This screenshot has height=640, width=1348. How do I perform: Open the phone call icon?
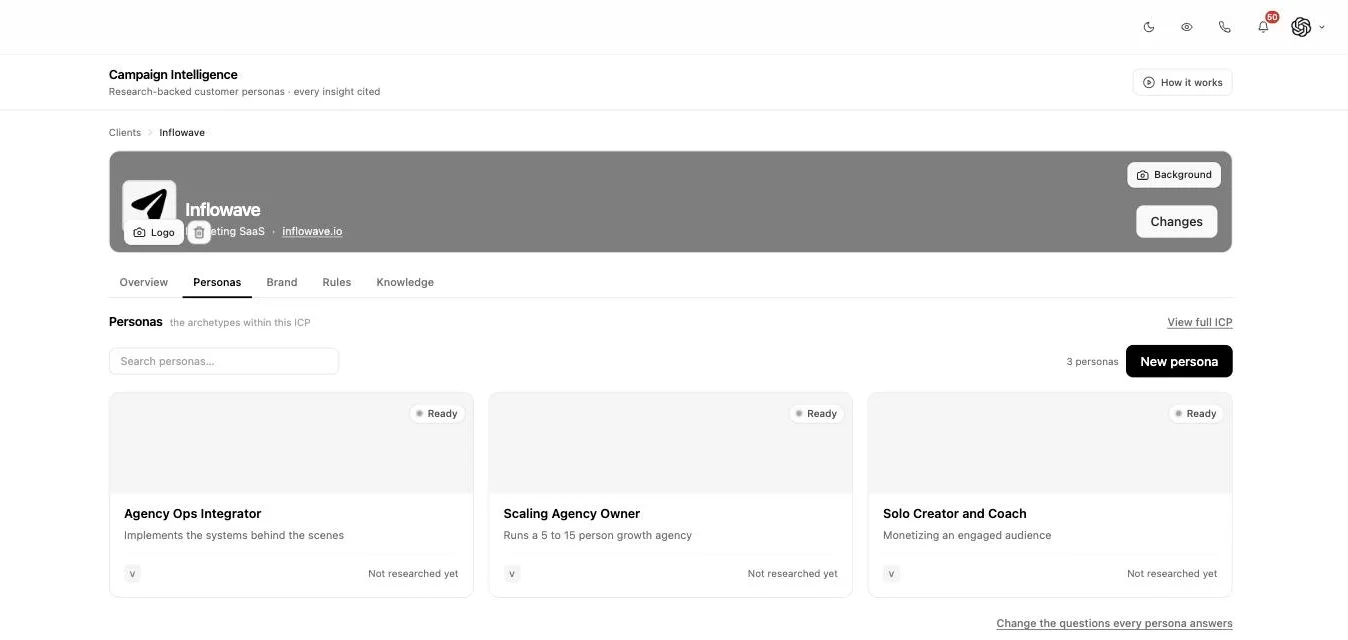click(x=1225, y=27)
